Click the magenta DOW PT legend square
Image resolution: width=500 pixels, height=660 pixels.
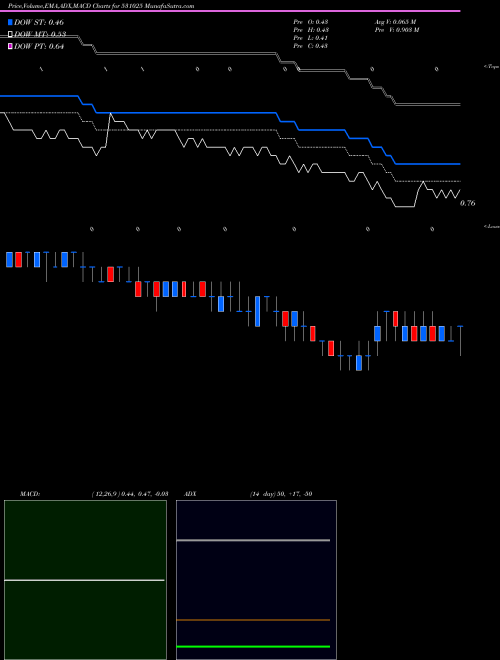pyautogui.click(x=10, y=46)
